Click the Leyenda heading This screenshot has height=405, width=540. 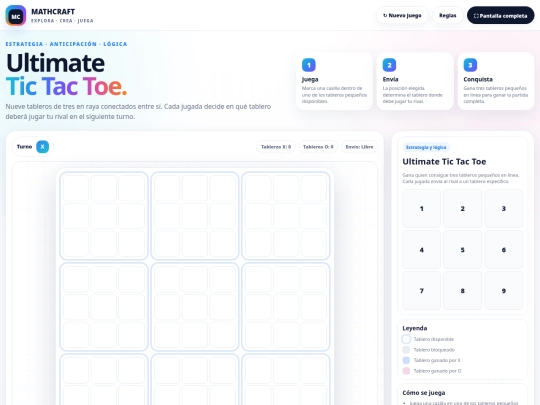coord(415,328)
